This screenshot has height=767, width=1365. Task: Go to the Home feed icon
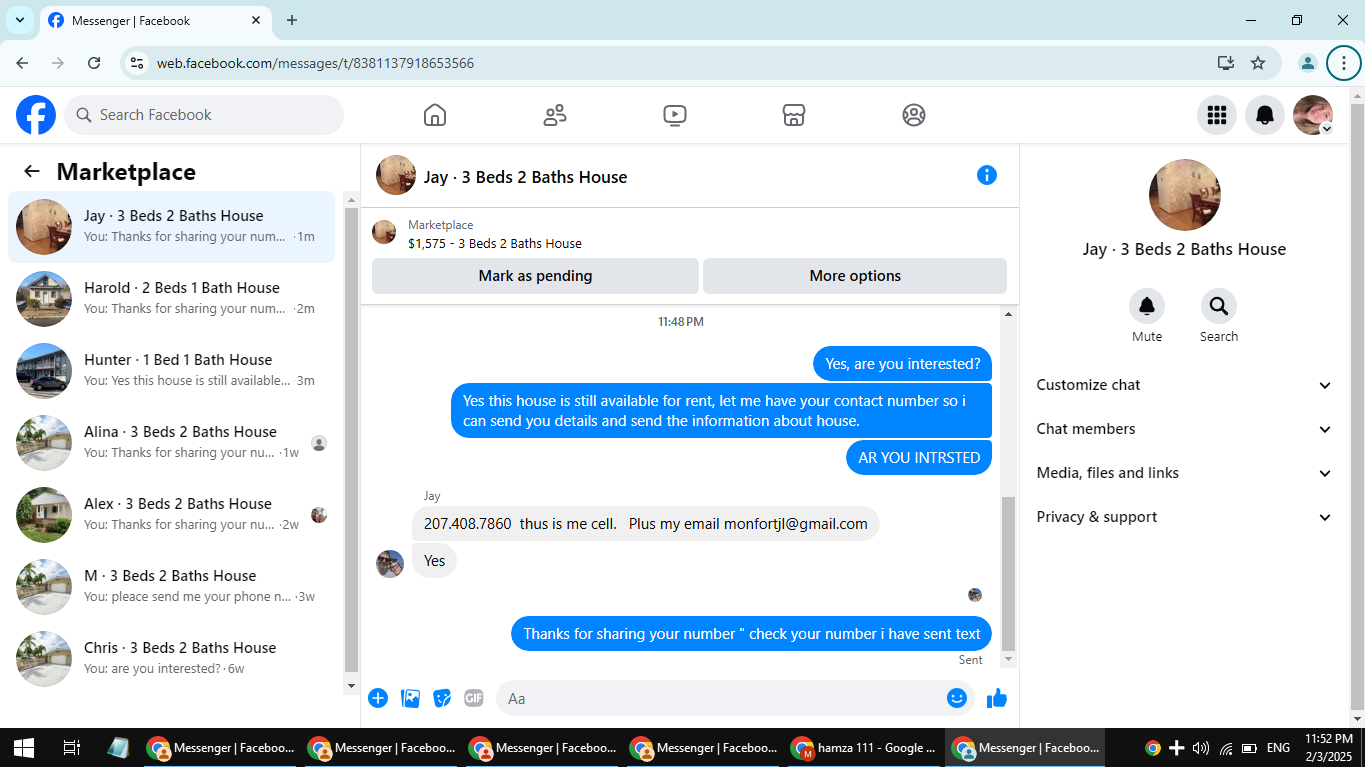[435, 115]
